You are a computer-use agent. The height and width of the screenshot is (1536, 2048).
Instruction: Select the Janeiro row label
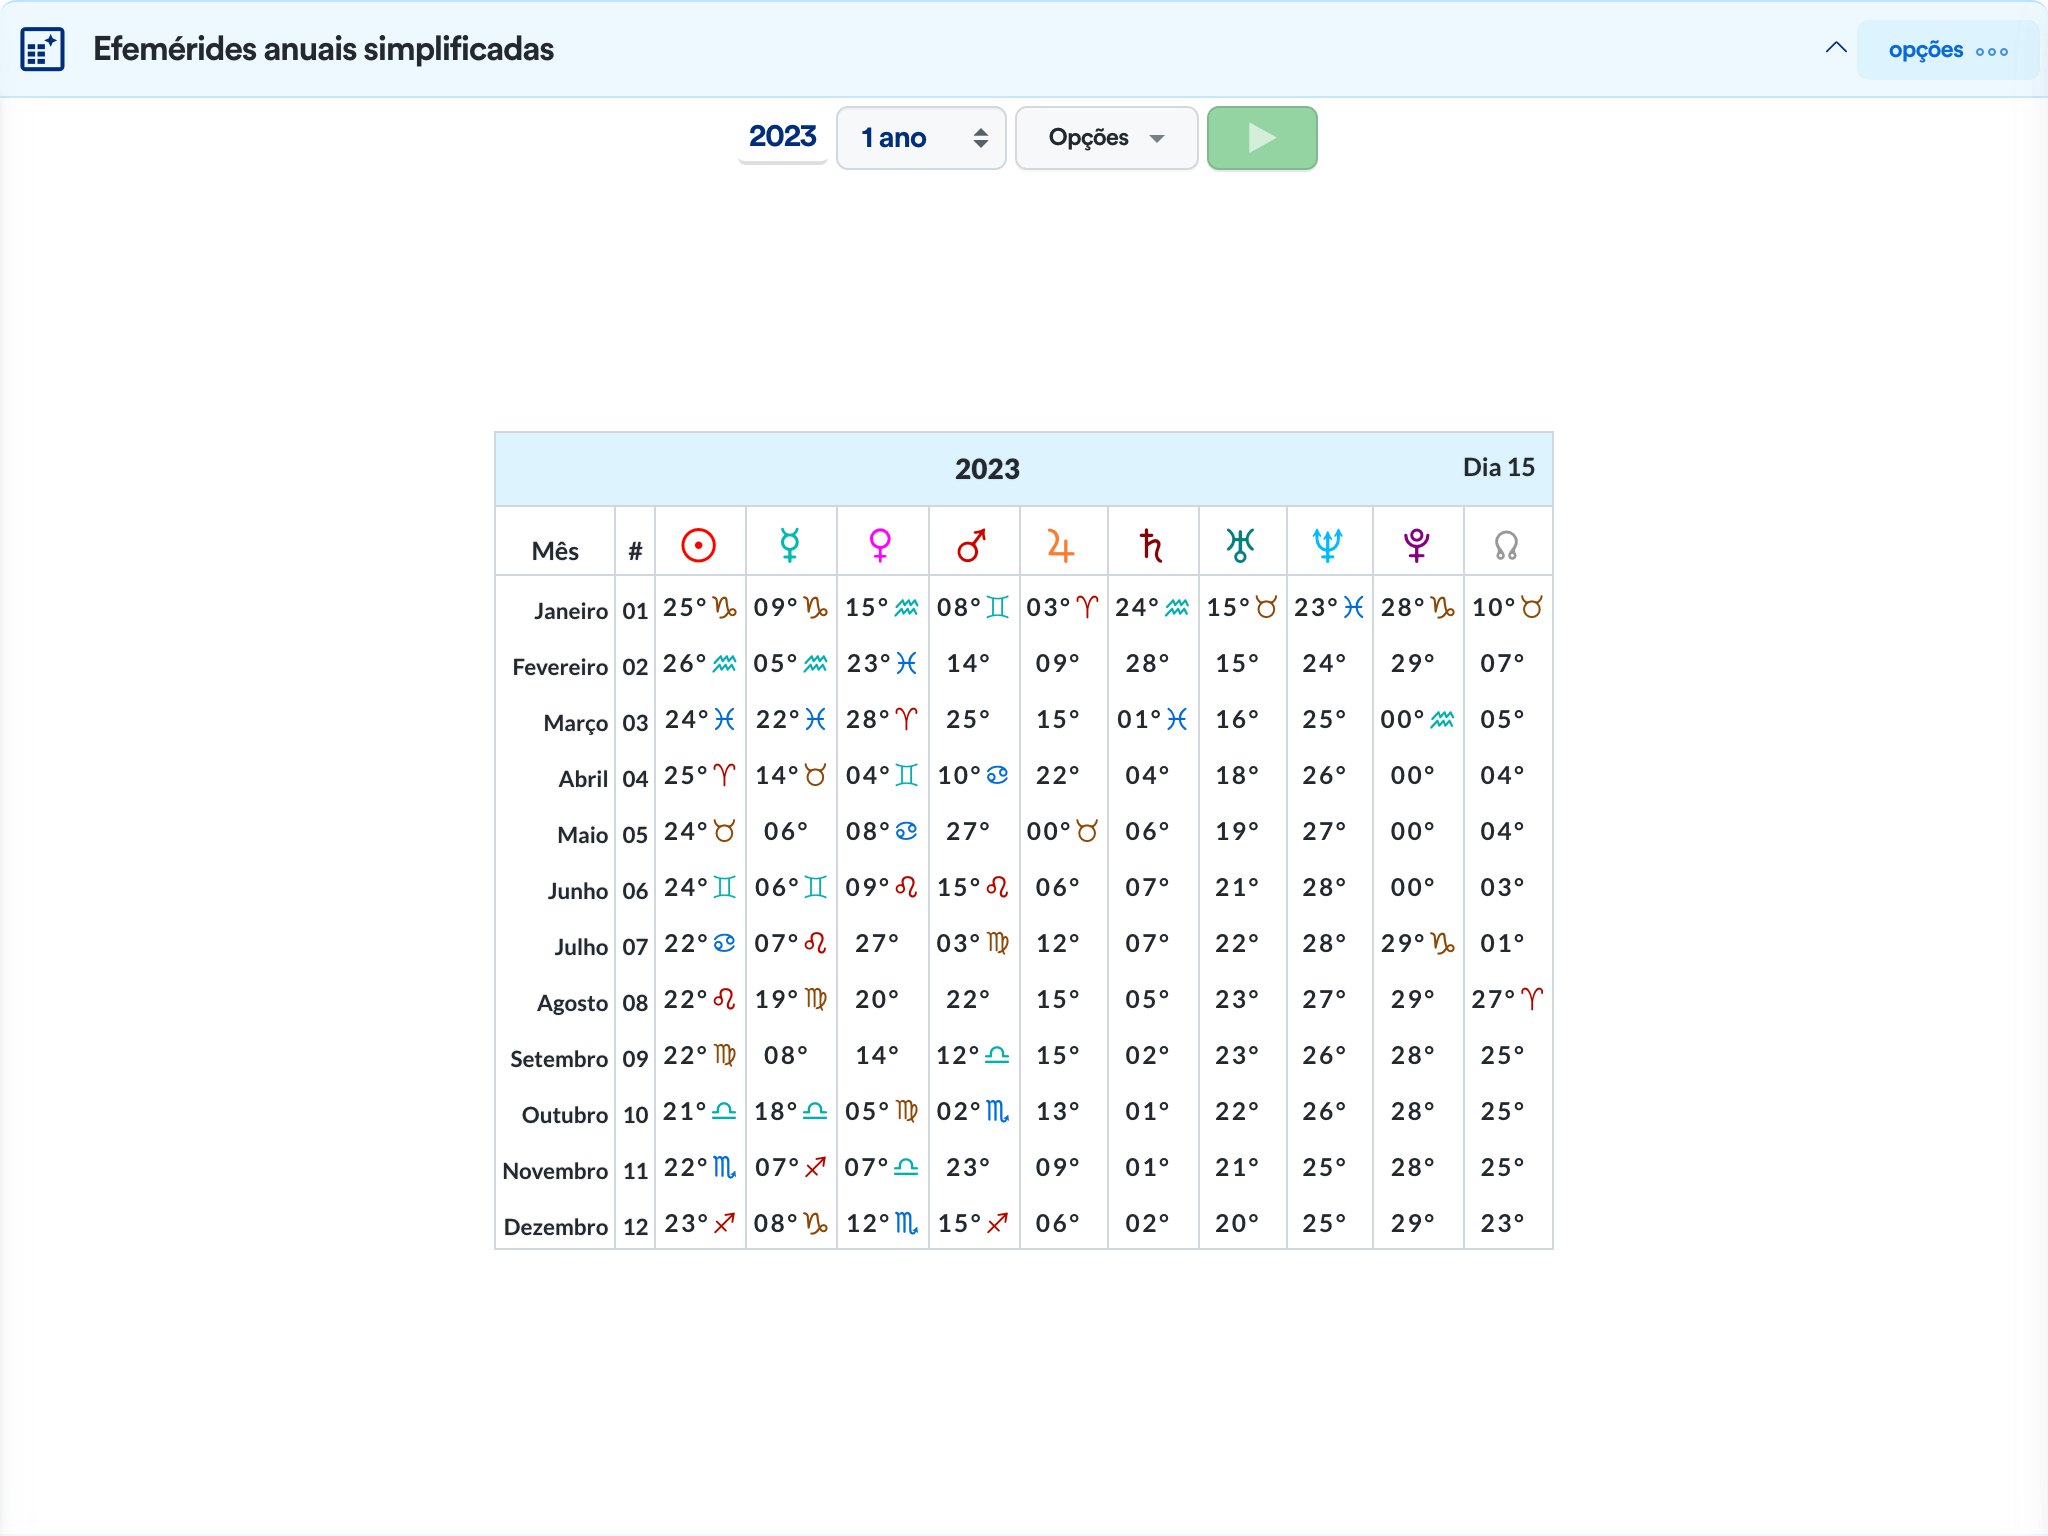coord(570,611)
